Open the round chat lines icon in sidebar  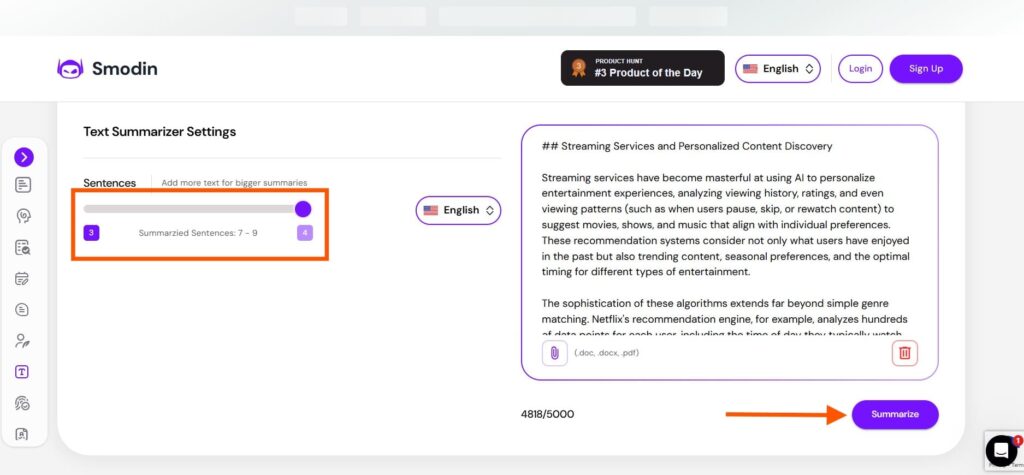pos(22,310)
